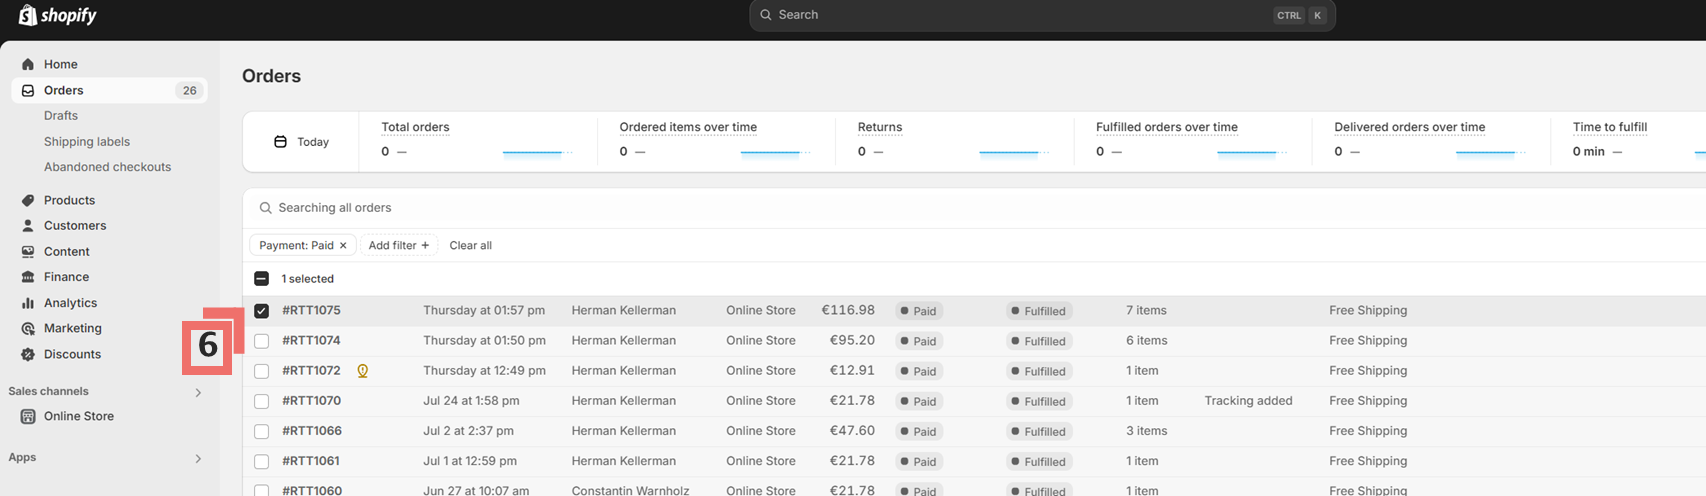Viewport: 1706px width, 496px height.
Task: Click the Searching all orders field
Action: (600, 208)
